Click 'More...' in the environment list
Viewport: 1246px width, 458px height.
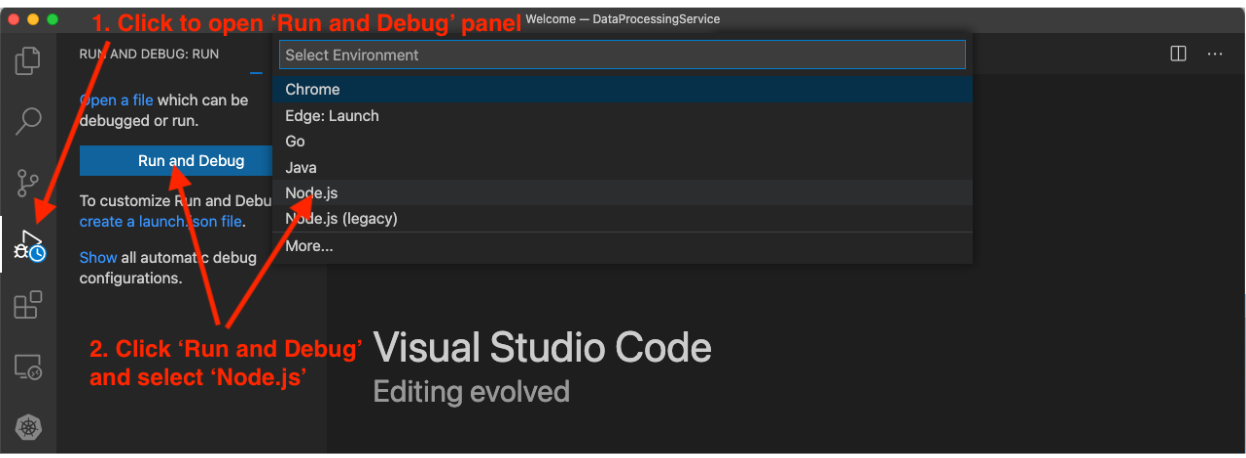click(622, 246)
